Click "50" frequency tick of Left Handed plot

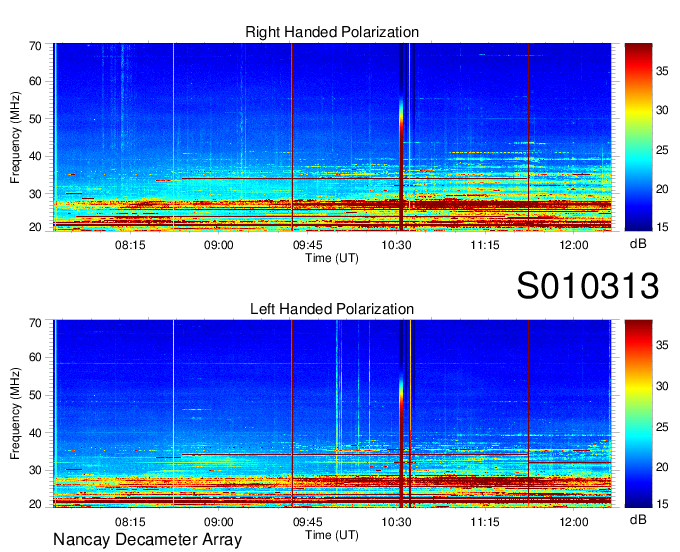point(35,395)
